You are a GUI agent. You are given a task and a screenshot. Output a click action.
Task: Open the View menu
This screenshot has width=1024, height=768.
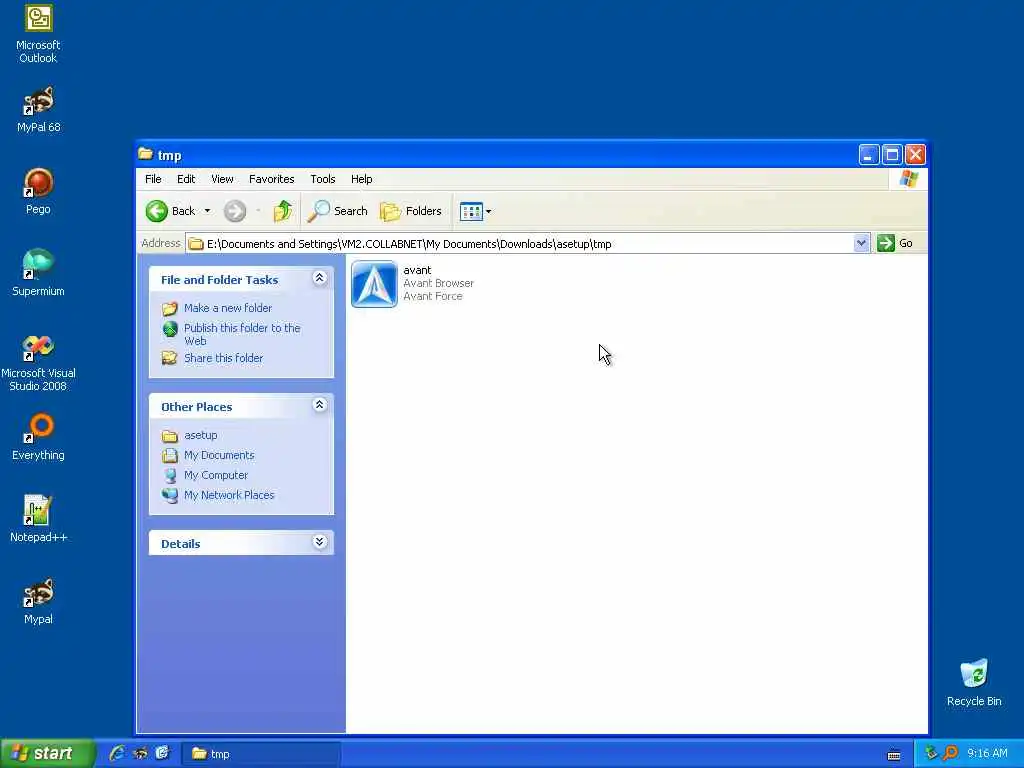222,179
